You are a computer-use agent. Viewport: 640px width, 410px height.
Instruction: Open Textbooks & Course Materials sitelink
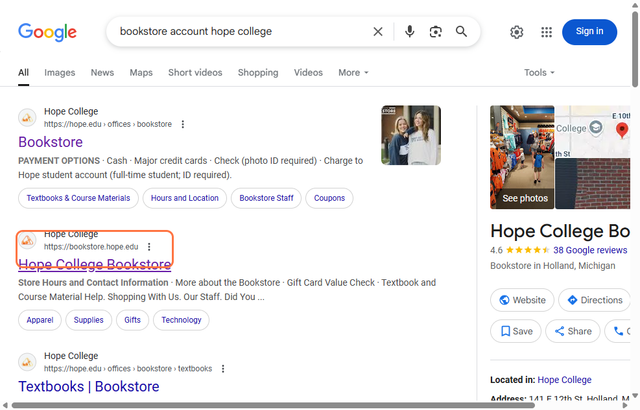pyautogui.click(x=78, y=198)
